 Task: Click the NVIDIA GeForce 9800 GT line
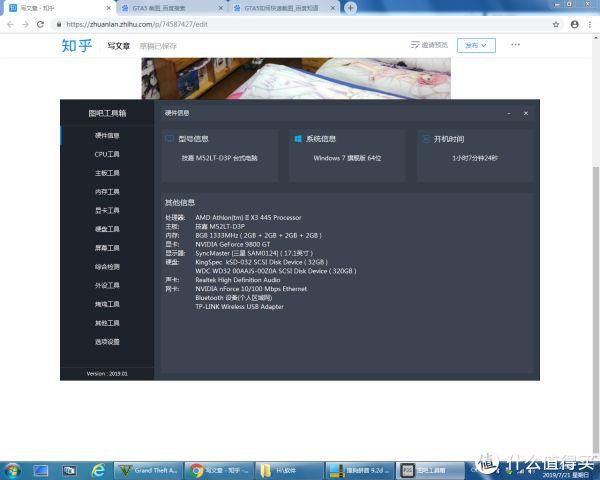tap(233, 244)
